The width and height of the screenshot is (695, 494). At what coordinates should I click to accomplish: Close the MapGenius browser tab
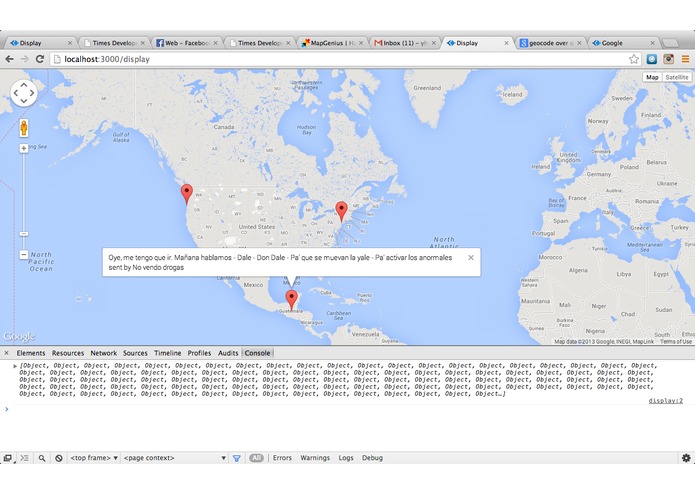pos(361,43)
